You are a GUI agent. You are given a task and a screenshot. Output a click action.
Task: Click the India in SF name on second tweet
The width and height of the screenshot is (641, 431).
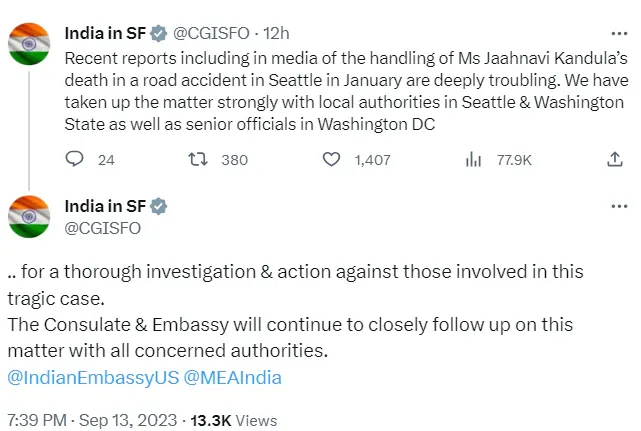105,207
